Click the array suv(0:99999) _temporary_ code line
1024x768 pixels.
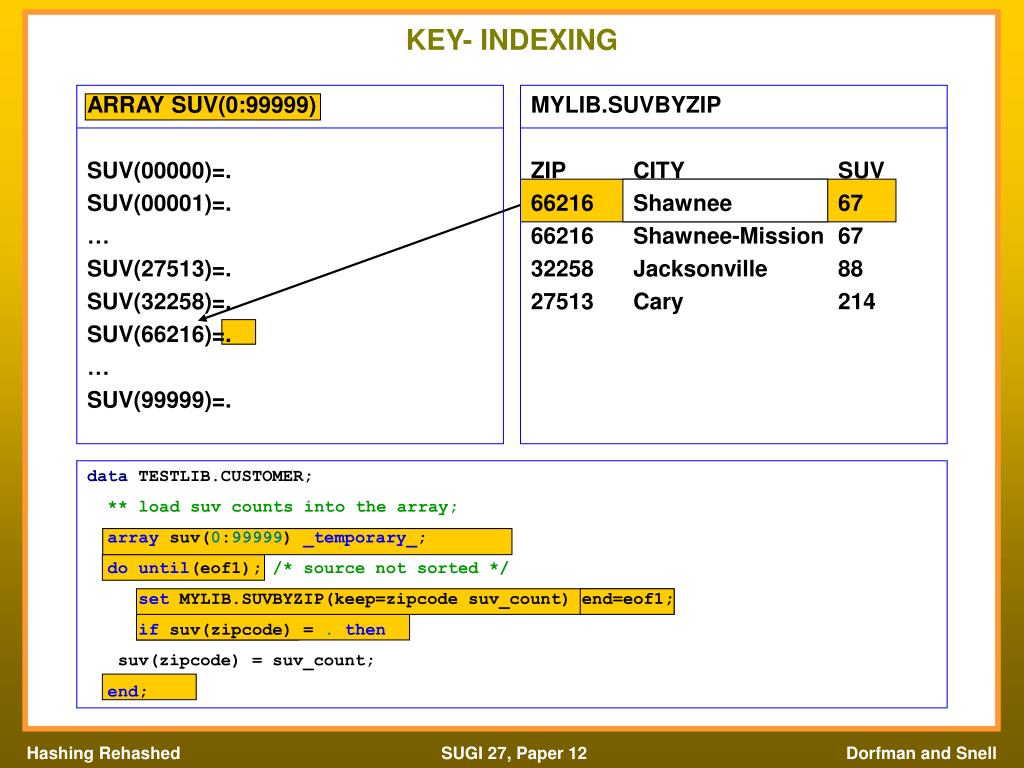307,541
